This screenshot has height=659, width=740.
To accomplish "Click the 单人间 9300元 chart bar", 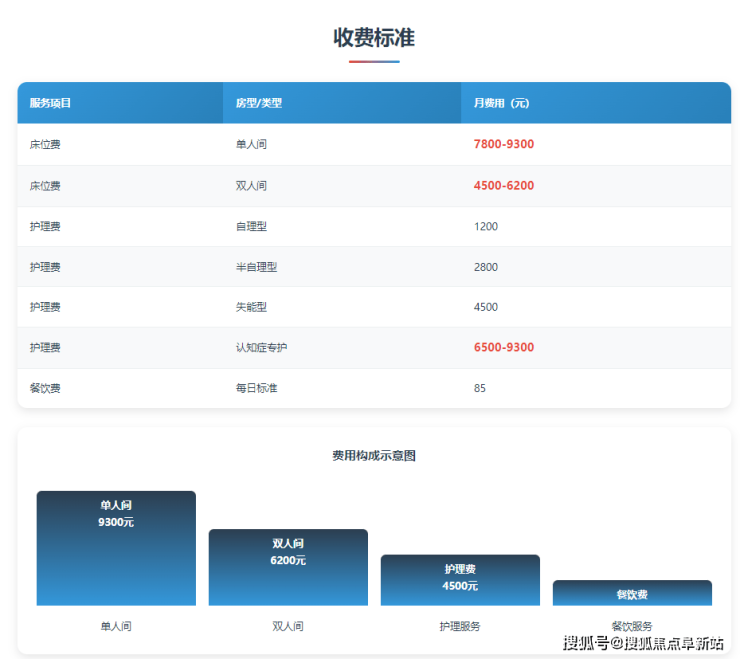I will [x=116, y=548].
